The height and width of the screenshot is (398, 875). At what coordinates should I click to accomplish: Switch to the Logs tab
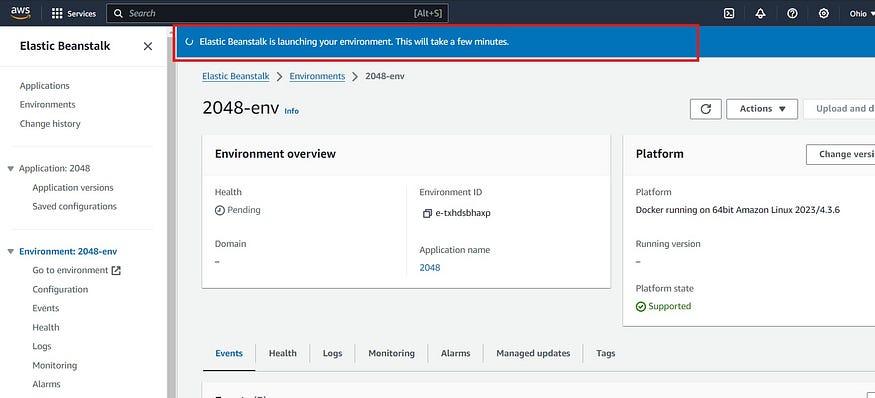click(x=332, y=353)
